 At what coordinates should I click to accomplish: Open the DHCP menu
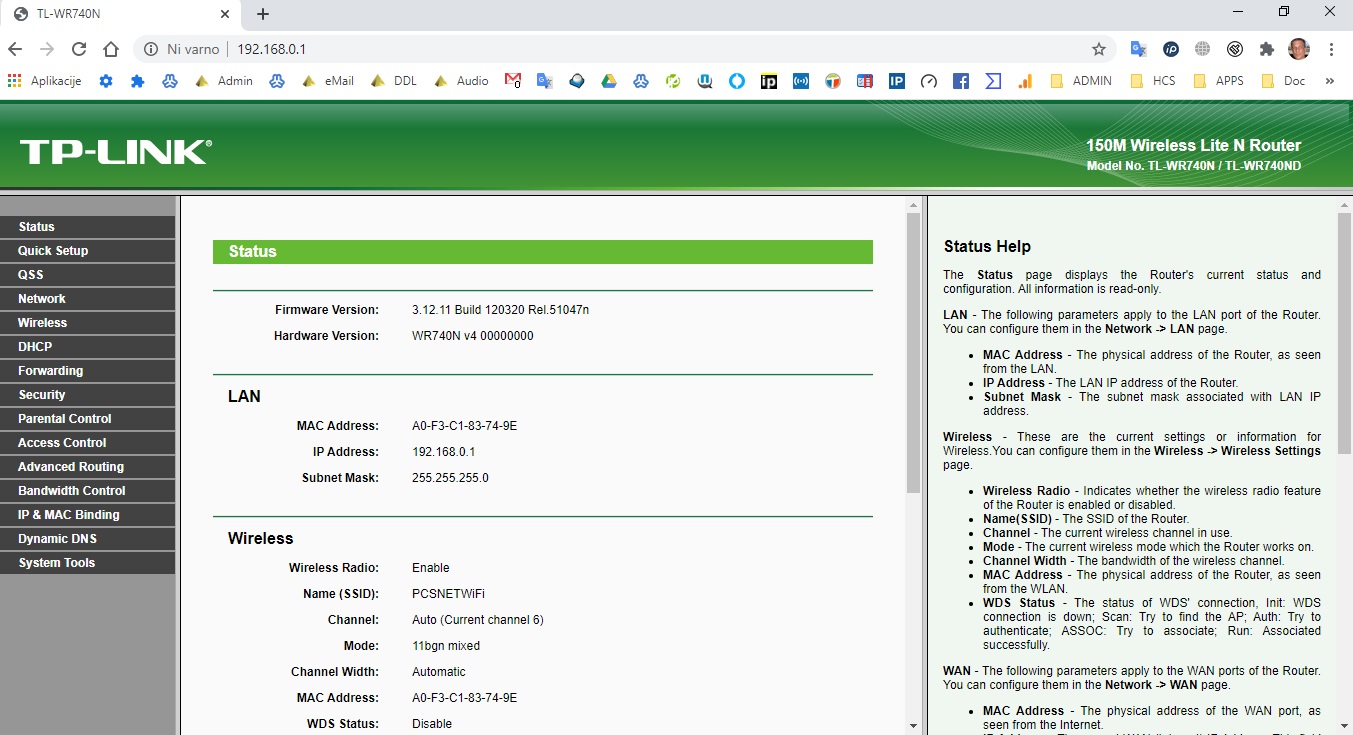(x=87, y=347)
